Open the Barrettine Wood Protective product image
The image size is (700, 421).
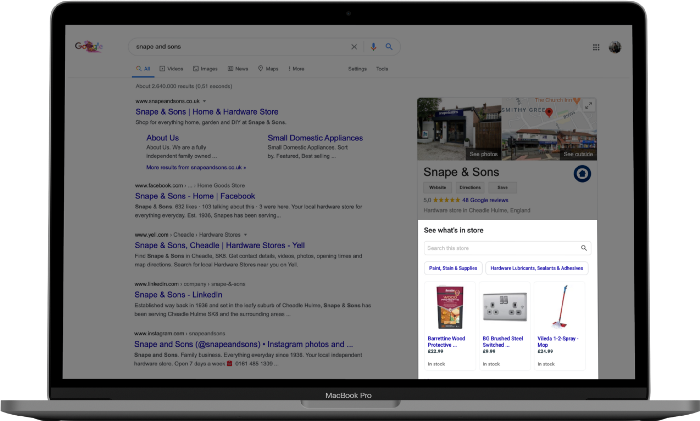[x=450, y=308]
